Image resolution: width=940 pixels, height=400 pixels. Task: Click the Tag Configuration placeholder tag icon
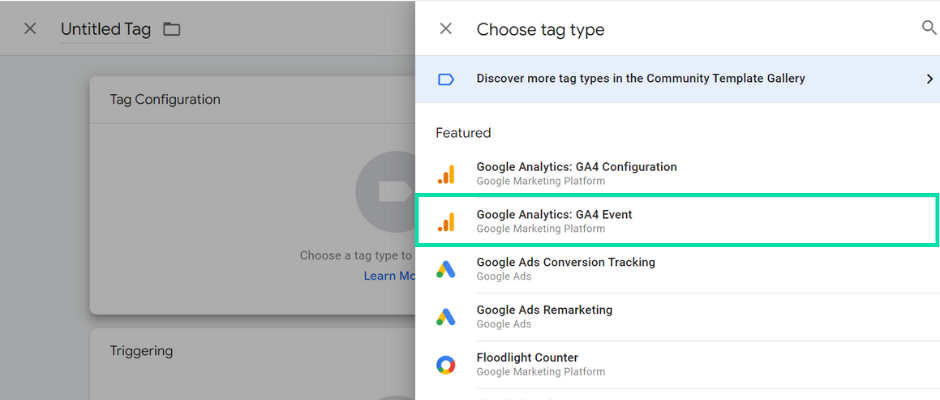(x=392, y=191)
